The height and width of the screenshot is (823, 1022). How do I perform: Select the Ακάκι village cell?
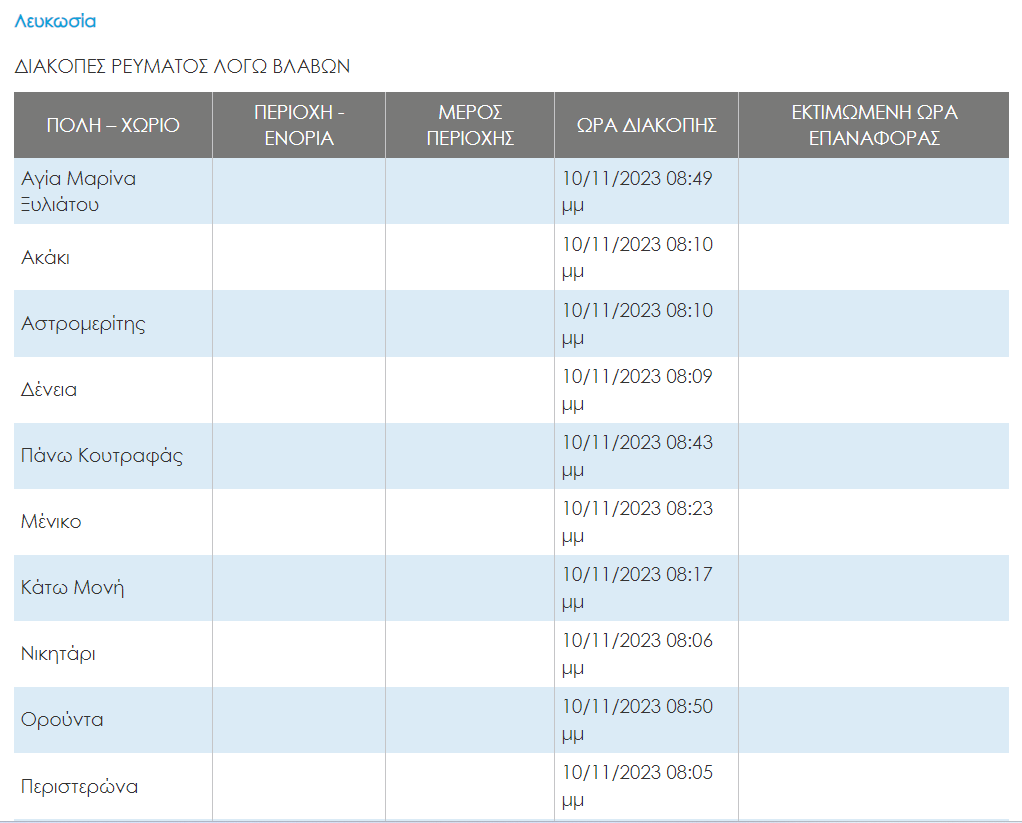46,257
